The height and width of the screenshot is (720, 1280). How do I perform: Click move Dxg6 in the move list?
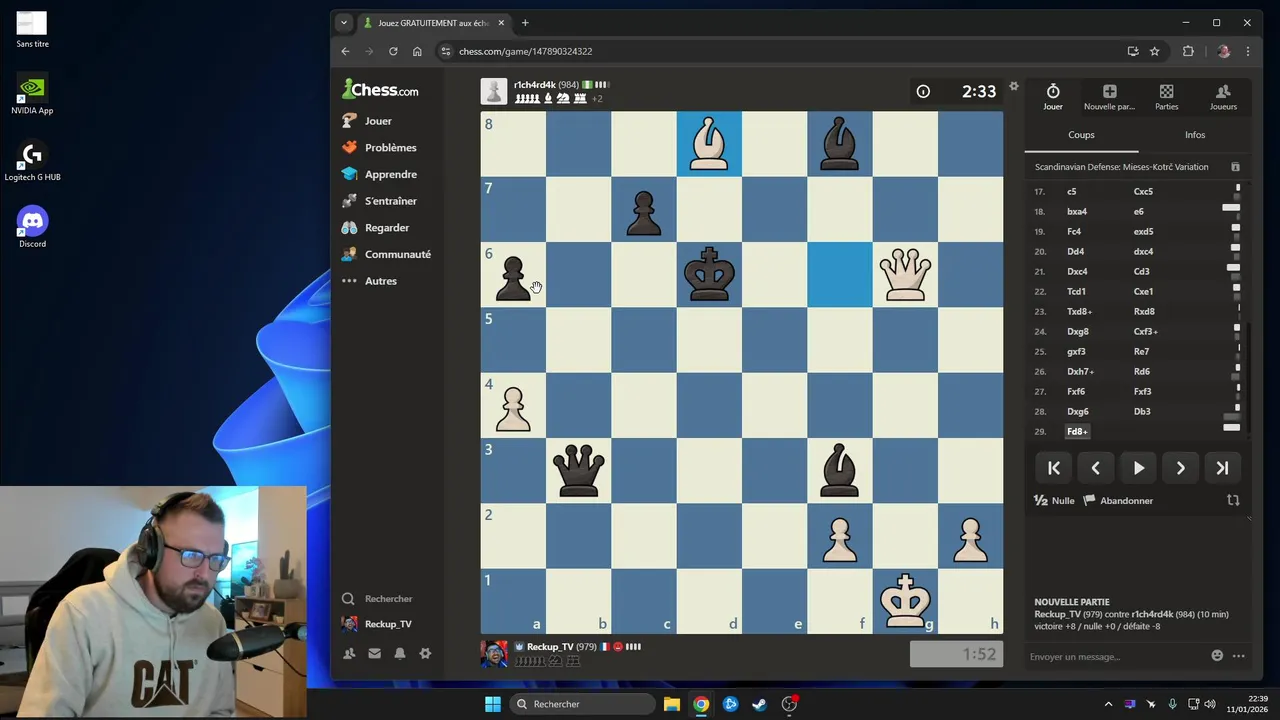(x=1077, y=411)
